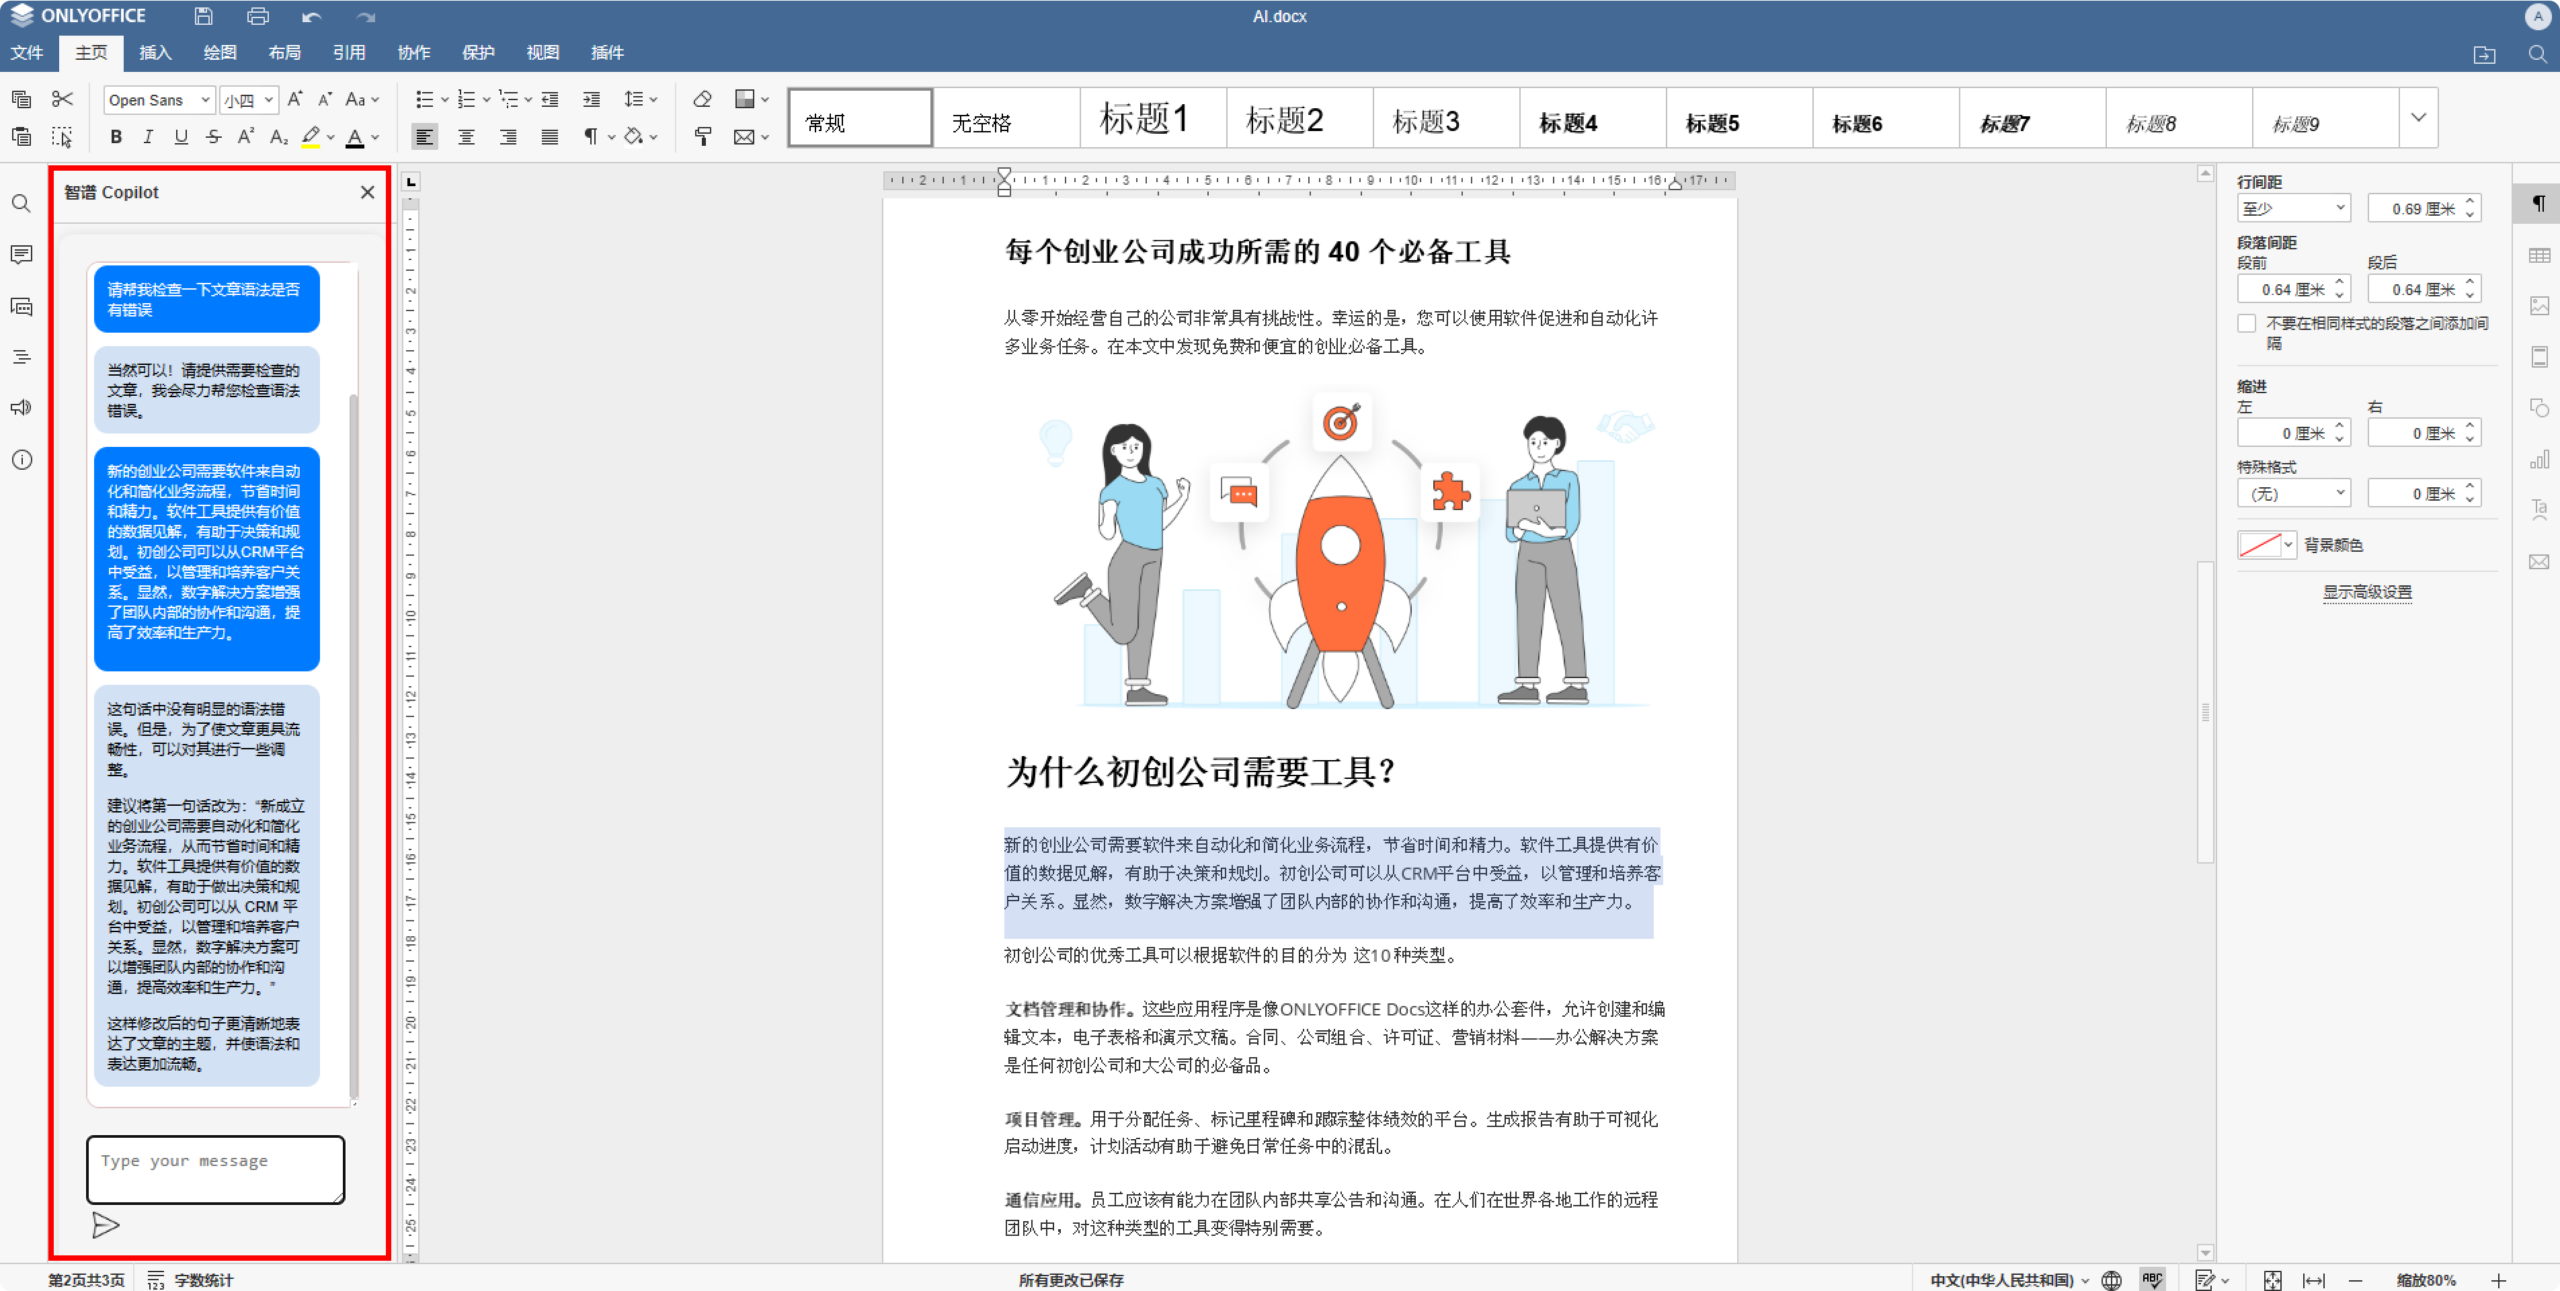
Task: Toggle underline formatting
Action: pyautogui.click(x=181, y=137)
